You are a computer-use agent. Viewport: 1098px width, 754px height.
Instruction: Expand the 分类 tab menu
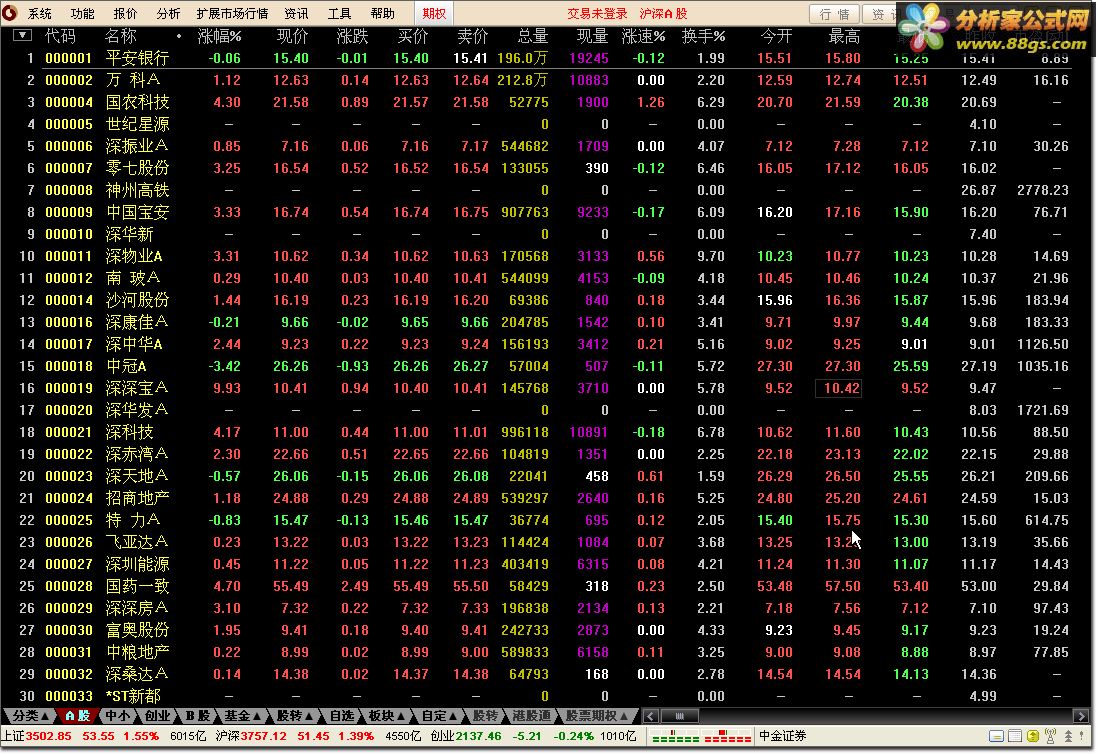coord(29,716)
